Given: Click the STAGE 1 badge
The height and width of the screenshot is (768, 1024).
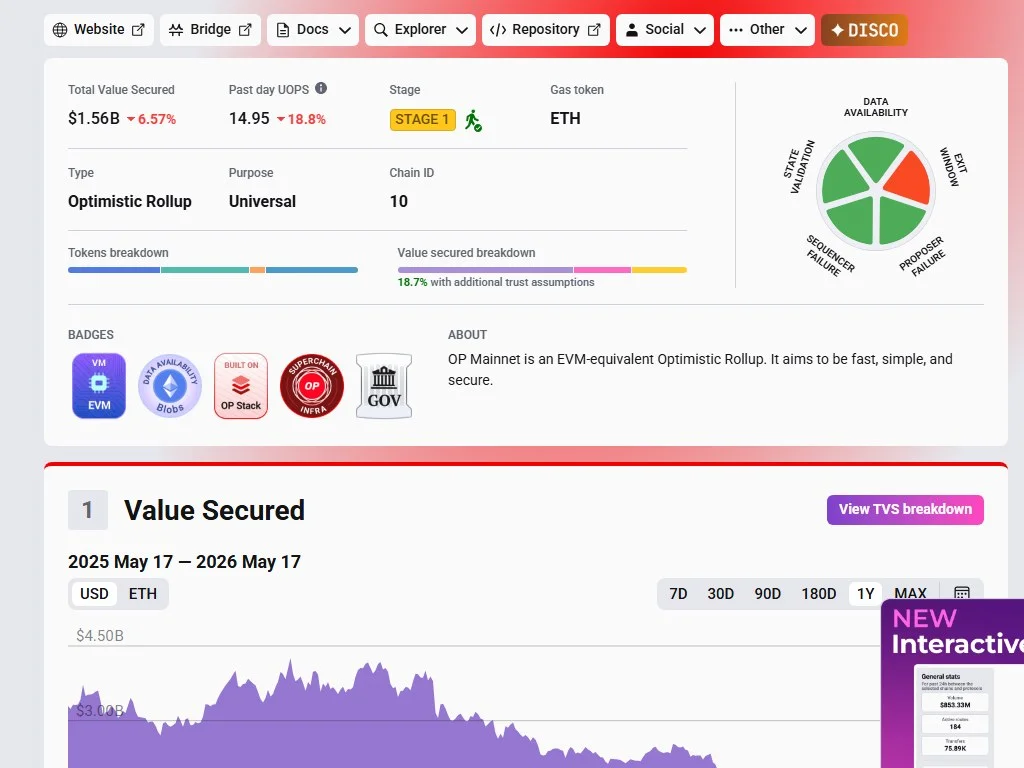Looking at the screenshot, I should (x=423, y=120).
